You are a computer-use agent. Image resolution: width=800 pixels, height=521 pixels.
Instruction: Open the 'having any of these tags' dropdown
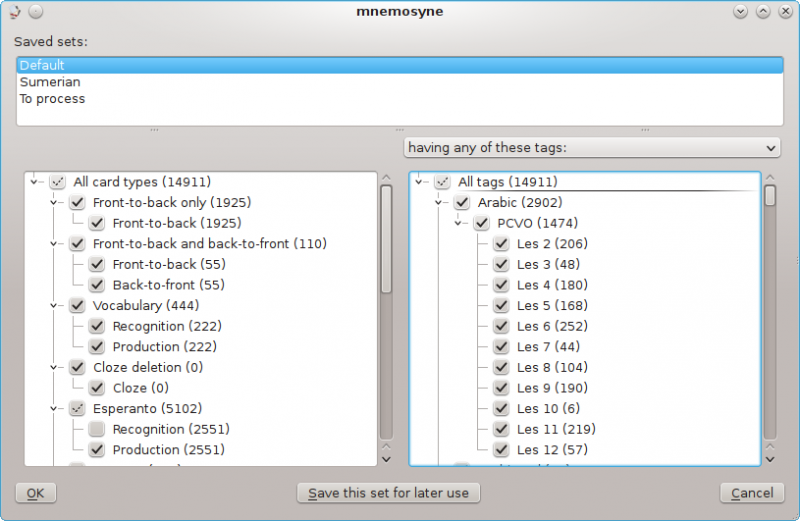tap(591, 148)
